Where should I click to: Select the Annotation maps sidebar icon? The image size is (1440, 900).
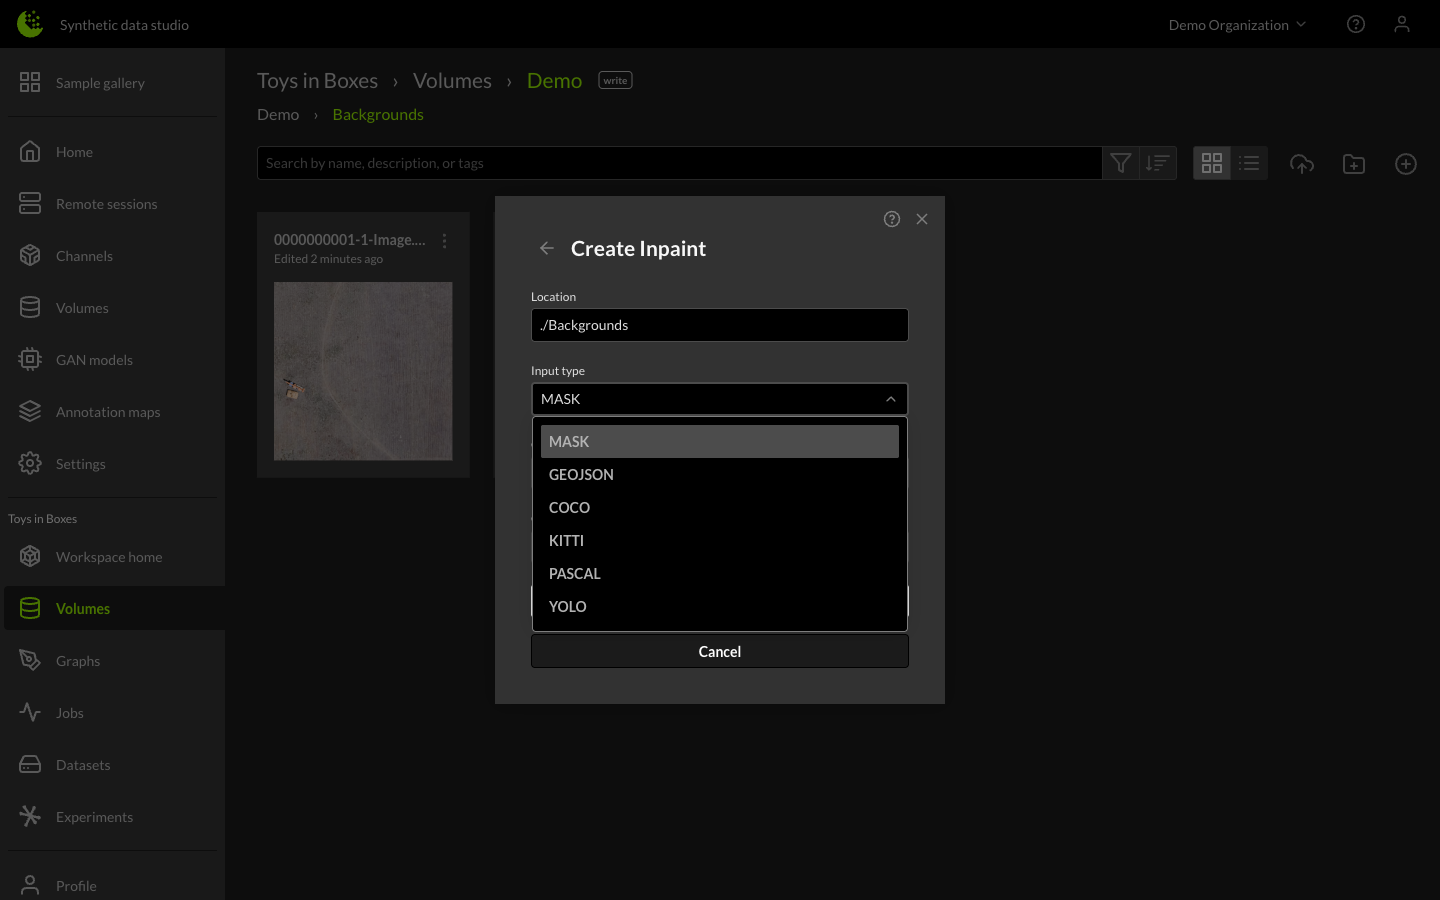pos(30,411)
